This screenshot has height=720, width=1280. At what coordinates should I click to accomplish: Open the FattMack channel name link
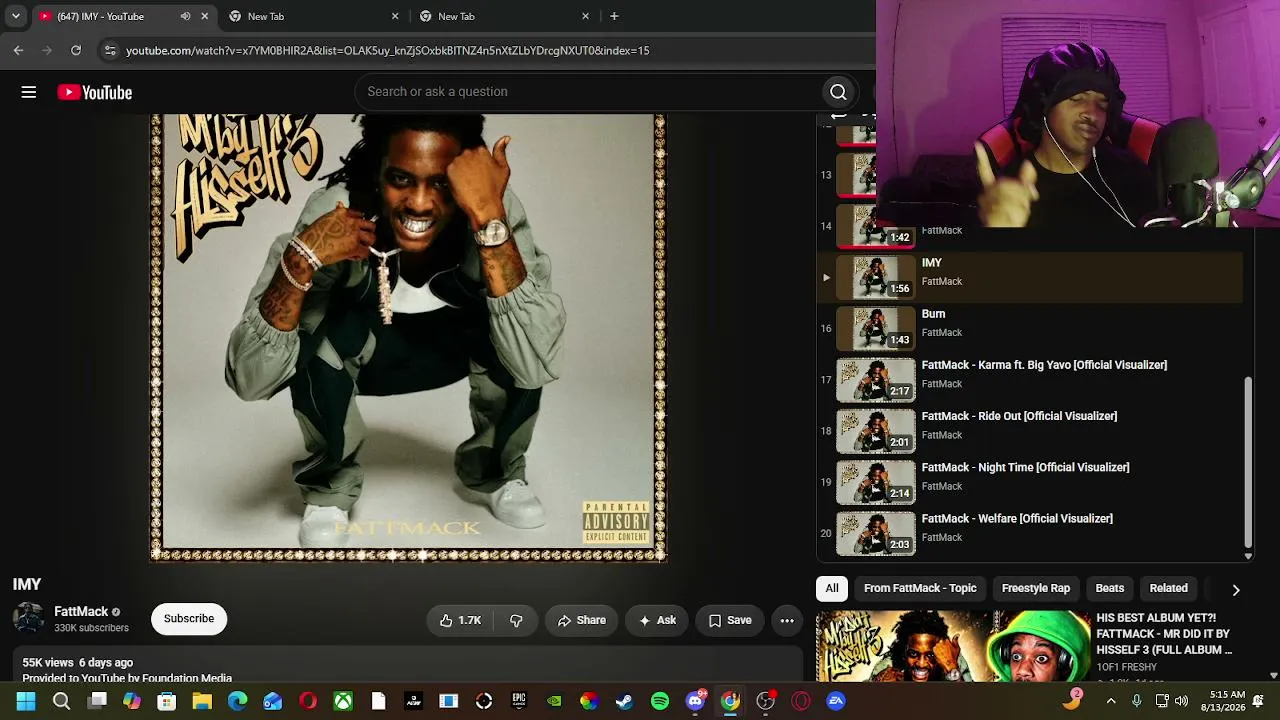coord(81,611)
